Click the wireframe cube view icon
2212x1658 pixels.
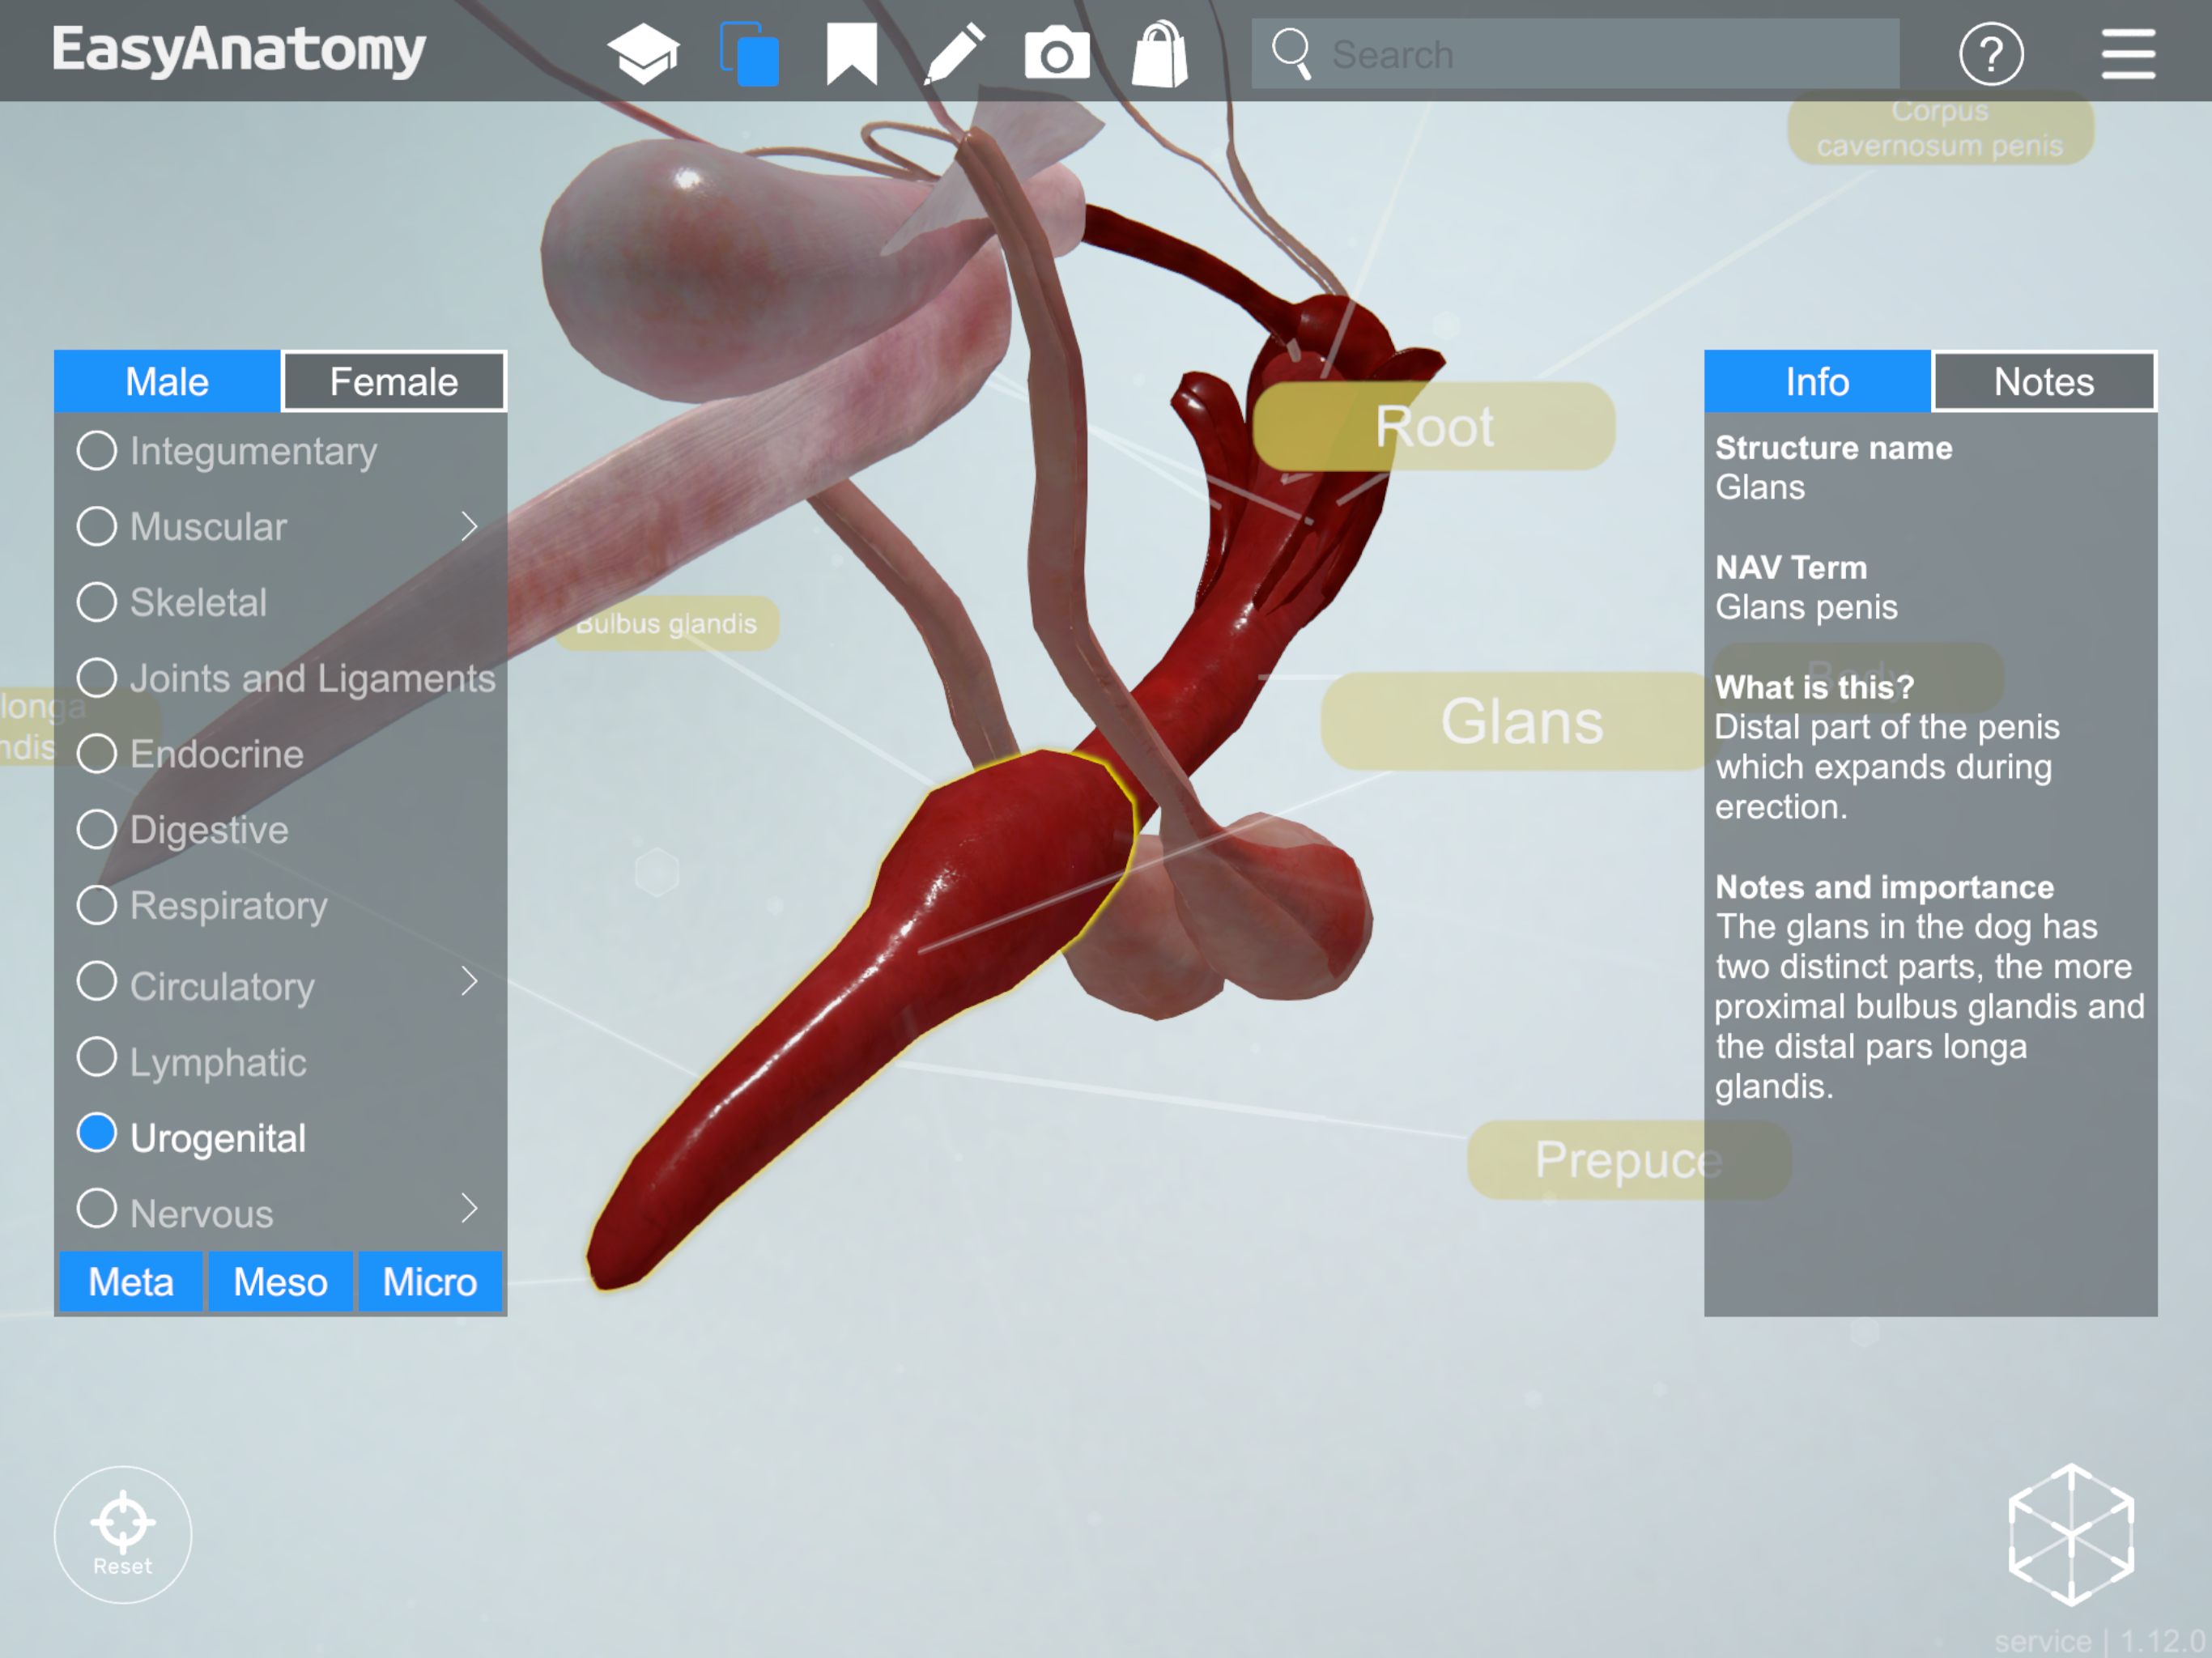[2070, 1534]
